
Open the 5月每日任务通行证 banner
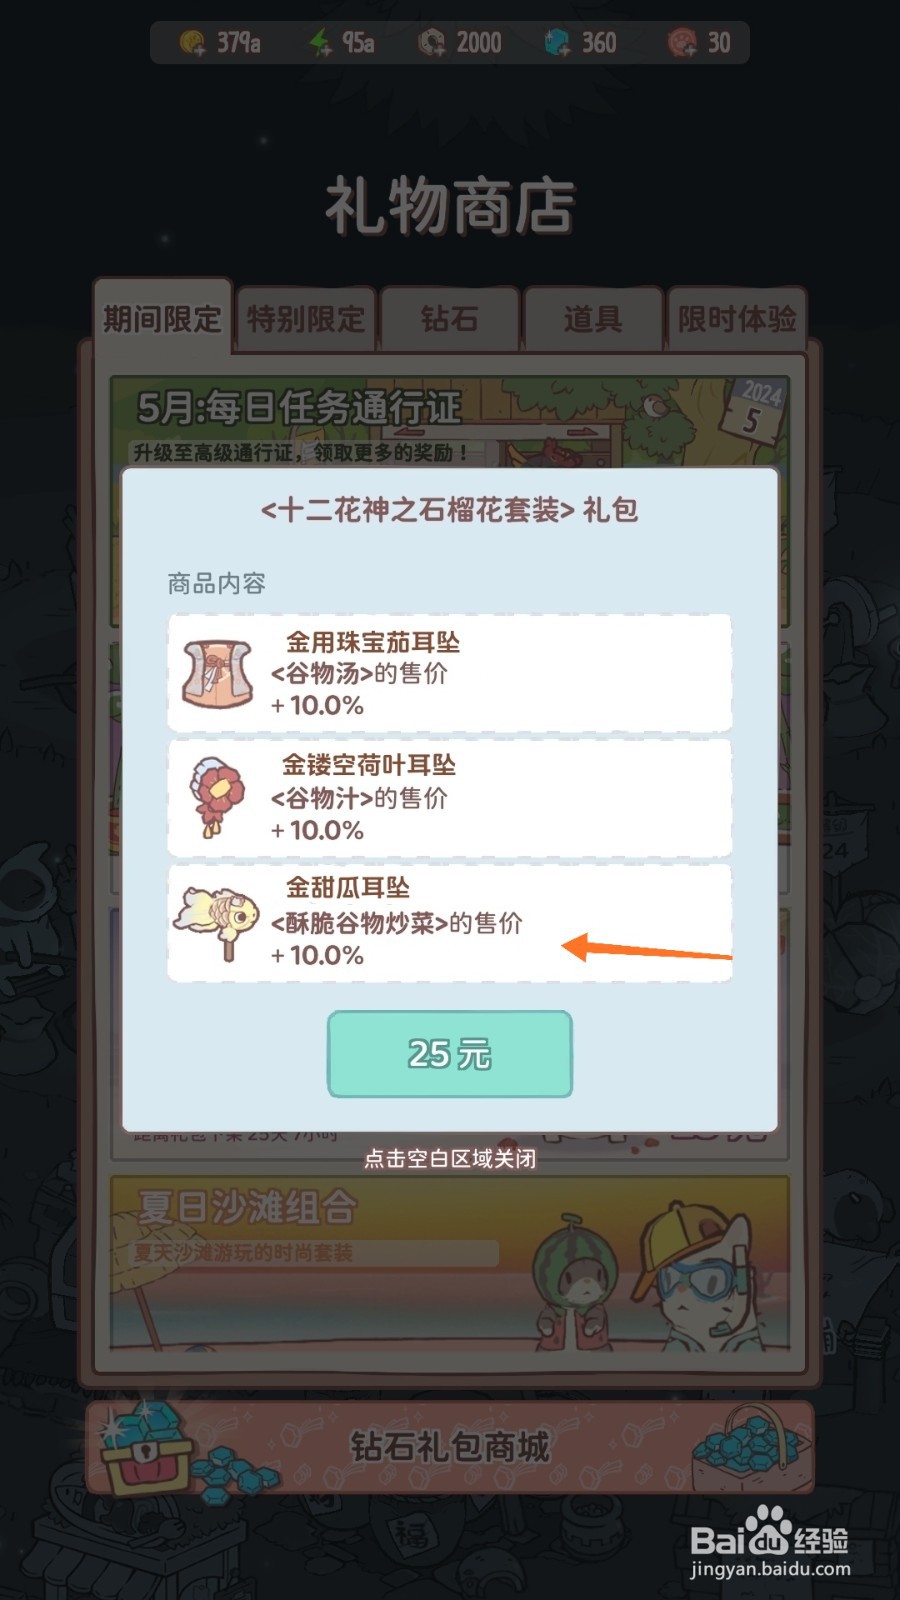(x=450, y=420)
